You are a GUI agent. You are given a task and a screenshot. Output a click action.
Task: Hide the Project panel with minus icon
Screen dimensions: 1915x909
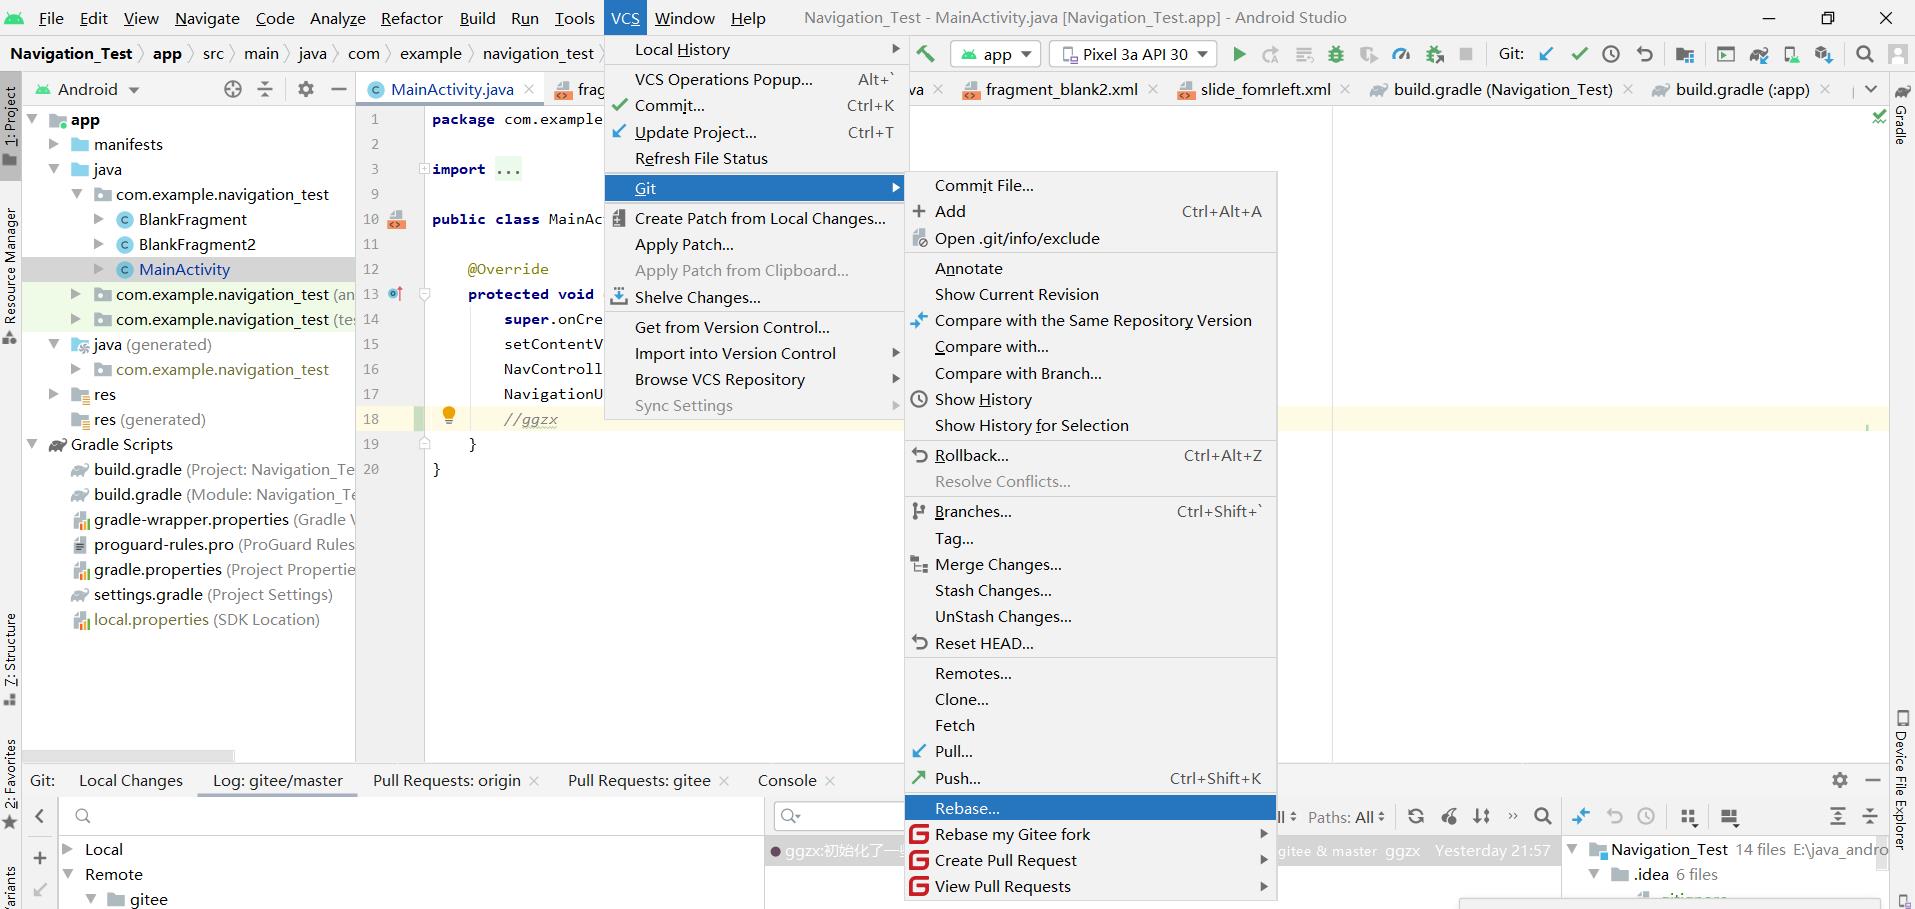coord(339,89)
